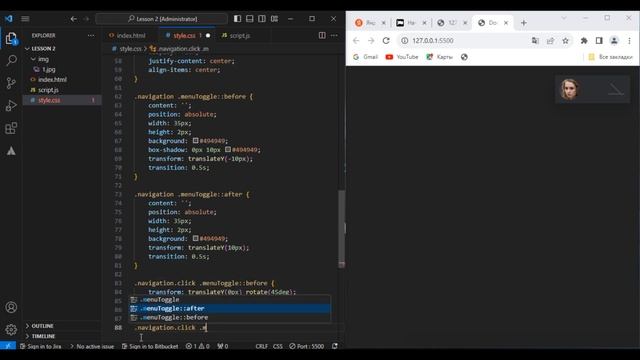Image resolution: width=640 pixels, height=360 pixels.
Task: Reload the page in Chrome
Action: (386, 40)
